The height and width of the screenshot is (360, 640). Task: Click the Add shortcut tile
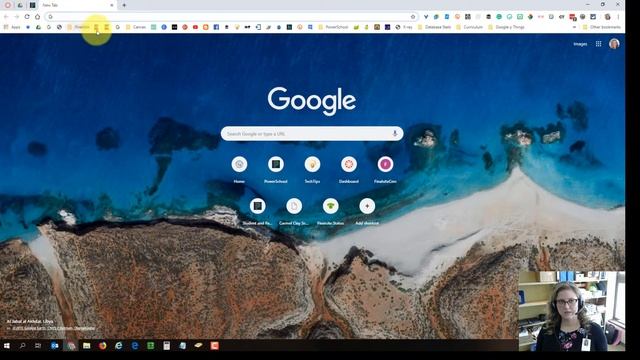coord(367,211)
